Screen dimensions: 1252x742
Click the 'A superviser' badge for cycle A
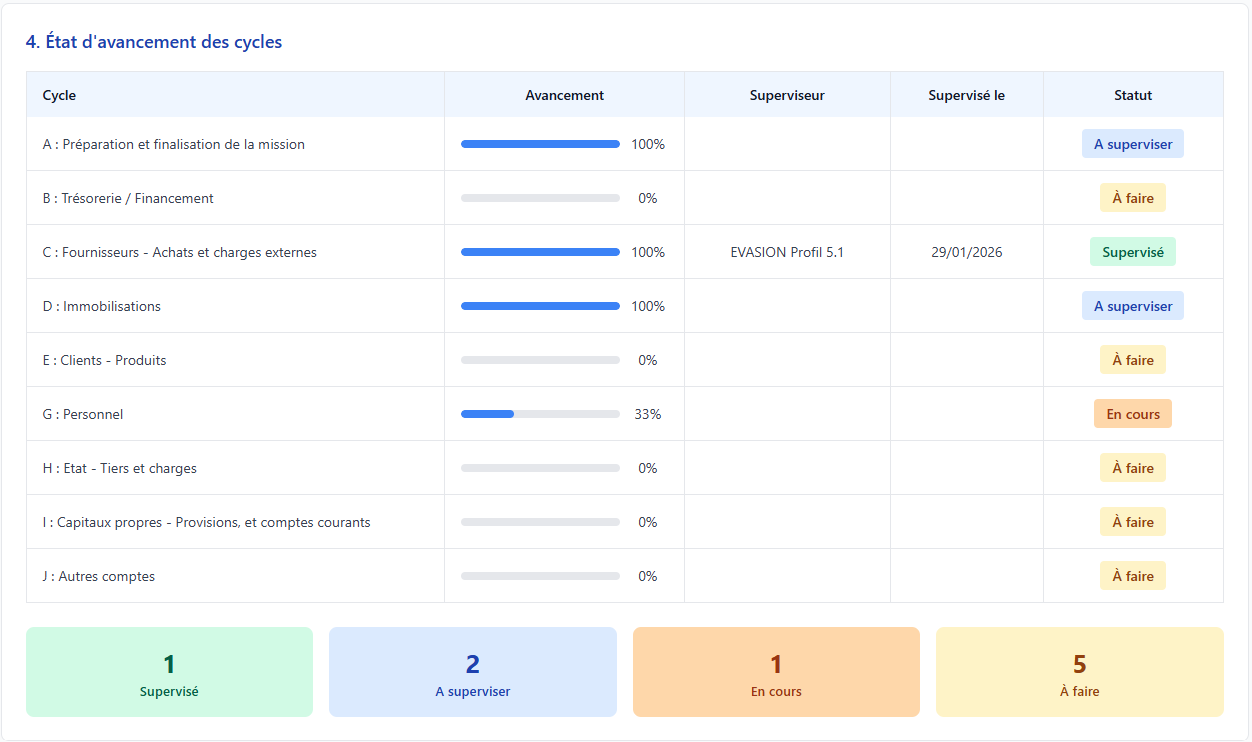coord(1133,144)
